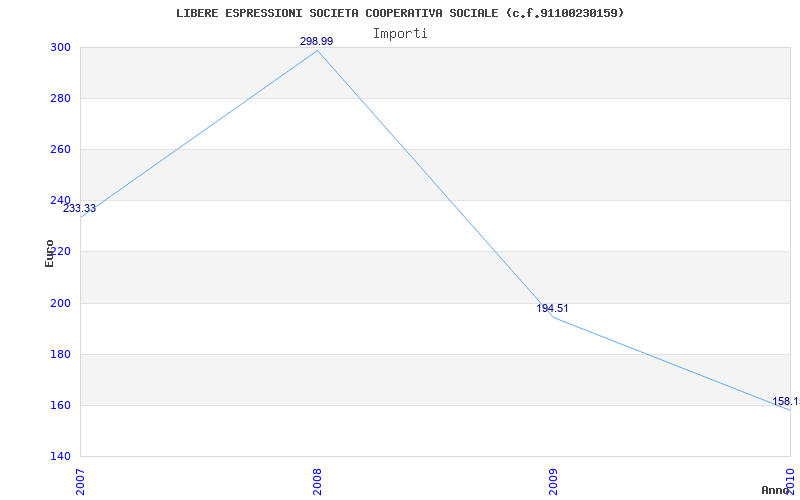The height and width of the screenshot is (500, 800).
Task: Click the 260 y-axis tick label
Action: [x=60, y=149]
